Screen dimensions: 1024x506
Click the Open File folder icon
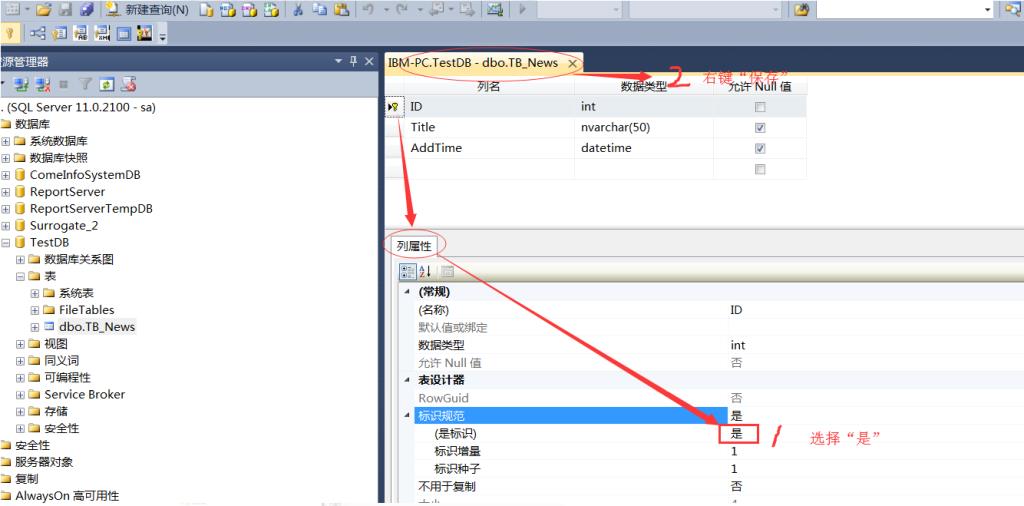pos(42,10)
